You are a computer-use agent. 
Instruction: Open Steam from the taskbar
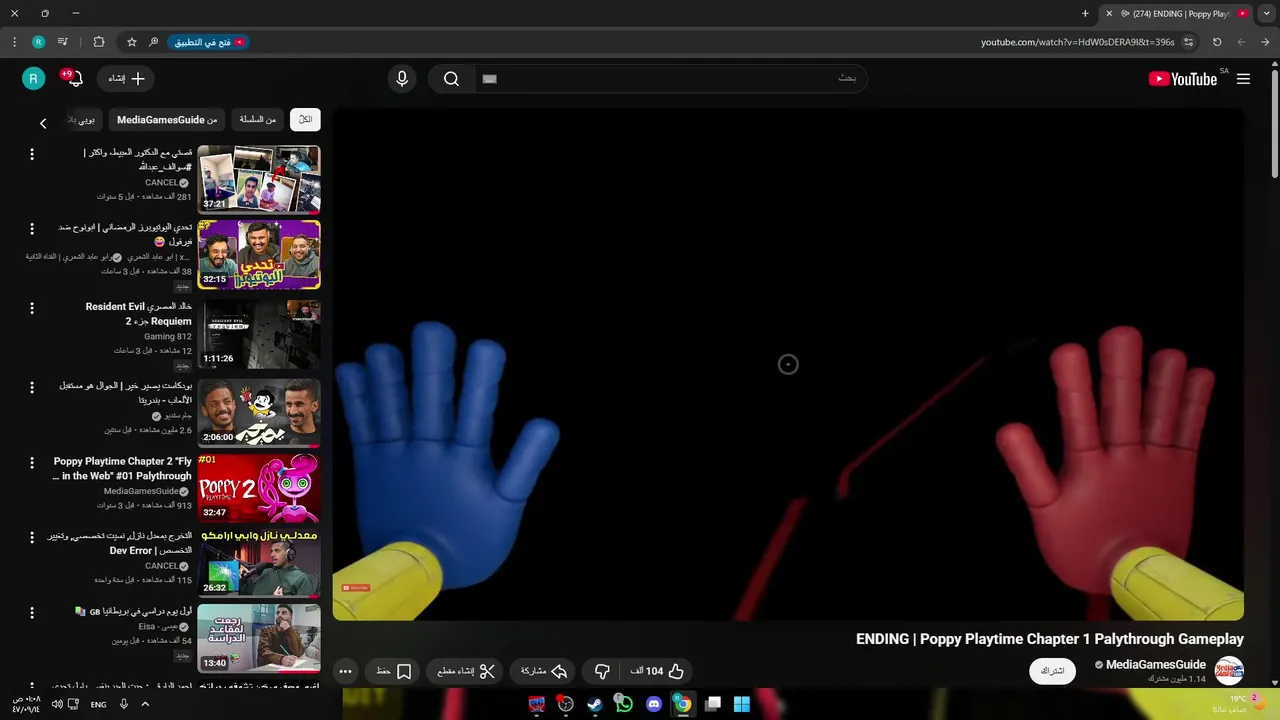coord(595,704)
